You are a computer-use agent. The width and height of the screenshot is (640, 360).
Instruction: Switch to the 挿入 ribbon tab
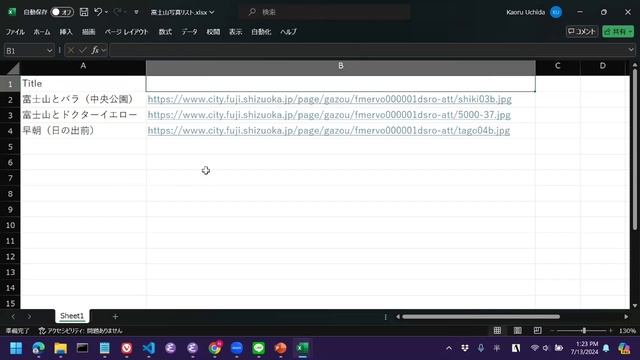66,32
